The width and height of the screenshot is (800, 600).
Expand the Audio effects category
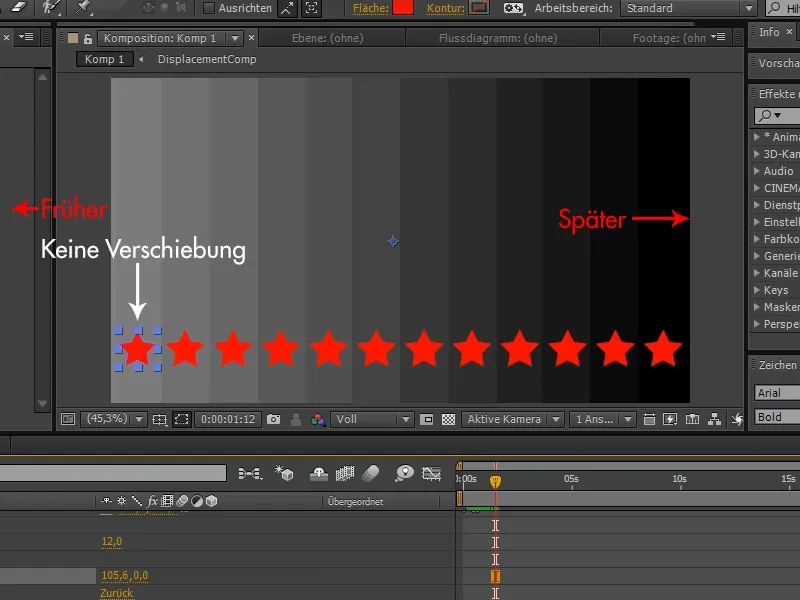click(x=757, y=171)
